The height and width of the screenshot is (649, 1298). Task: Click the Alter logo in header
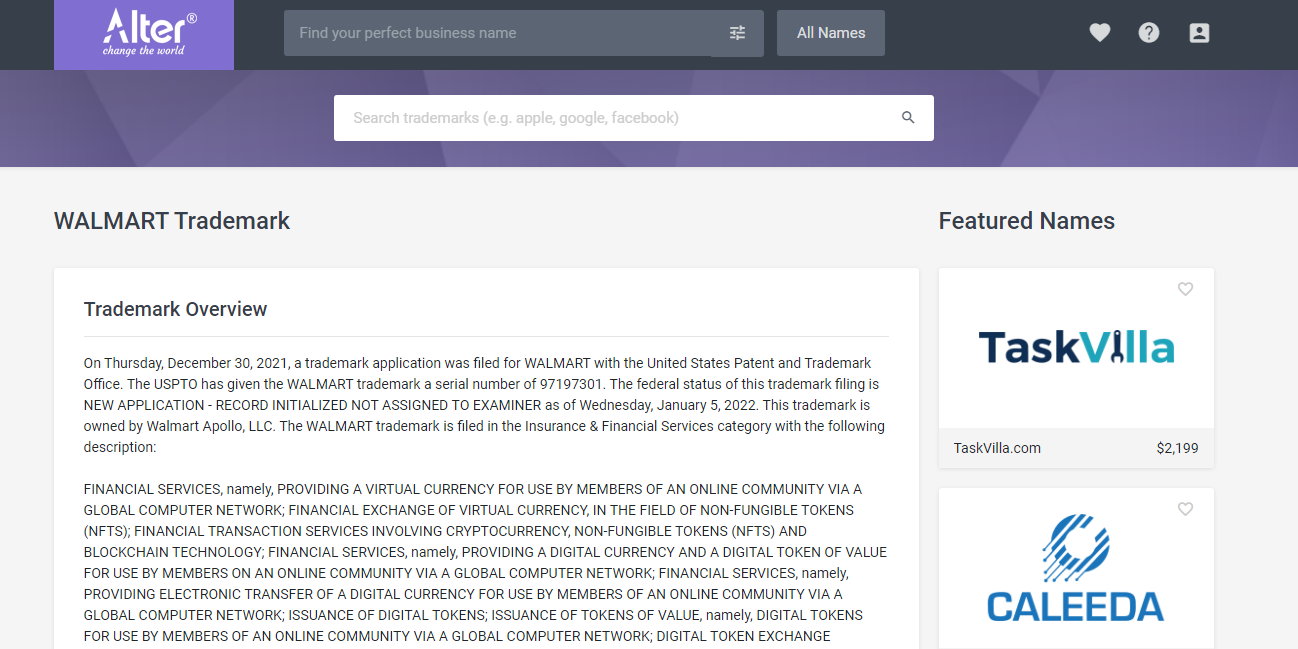tap(144, 34)
